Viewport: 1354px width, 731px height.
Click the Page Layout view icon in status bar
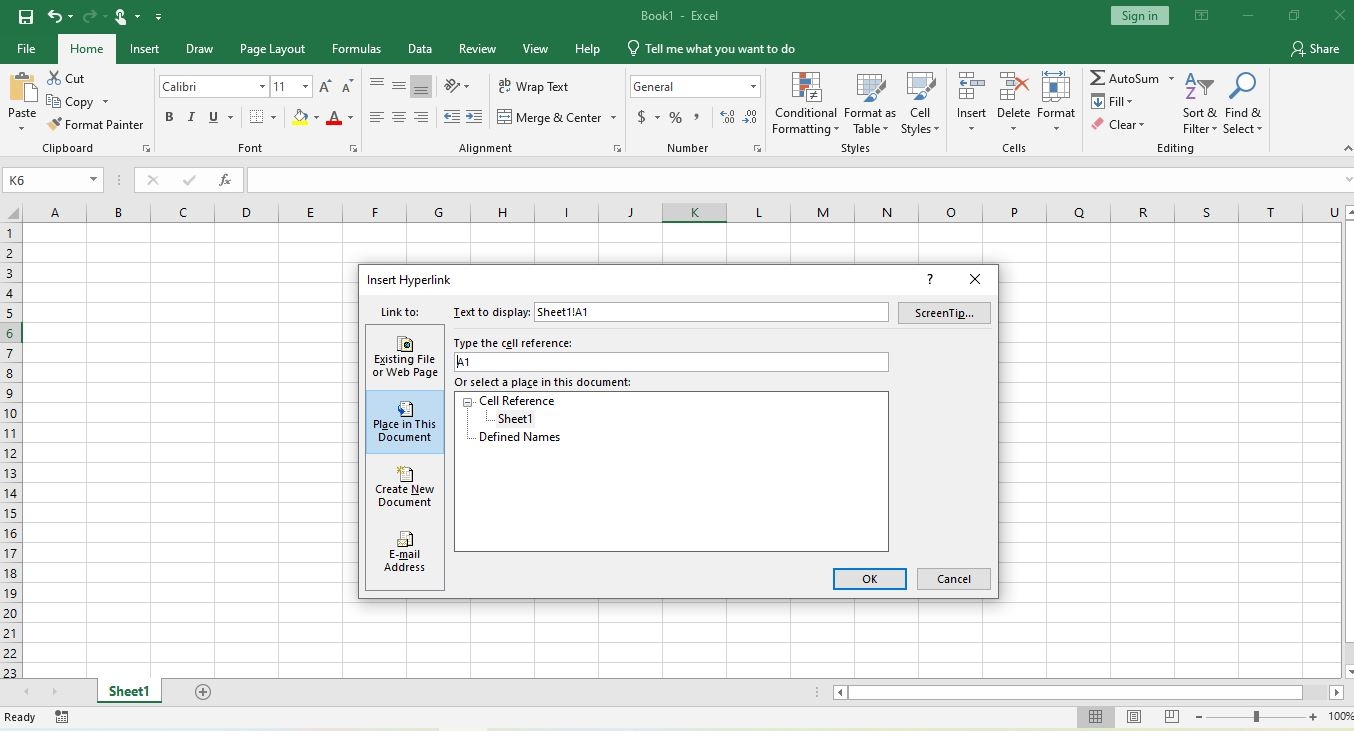point(1134,717)
